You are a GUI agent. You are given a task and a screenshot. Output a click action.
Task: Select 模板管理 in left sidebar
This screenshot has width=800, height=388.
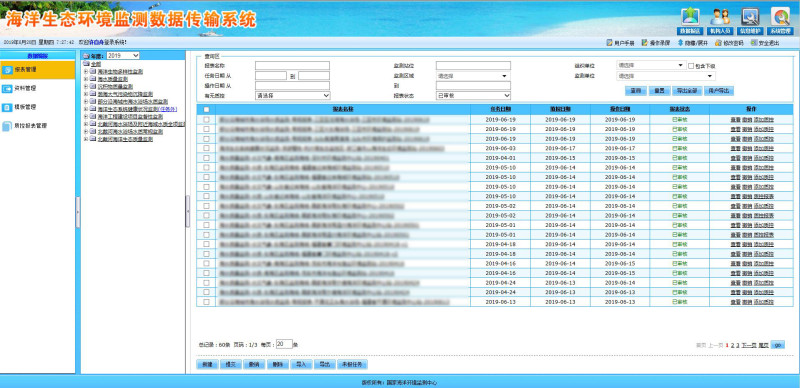[38, 107]
